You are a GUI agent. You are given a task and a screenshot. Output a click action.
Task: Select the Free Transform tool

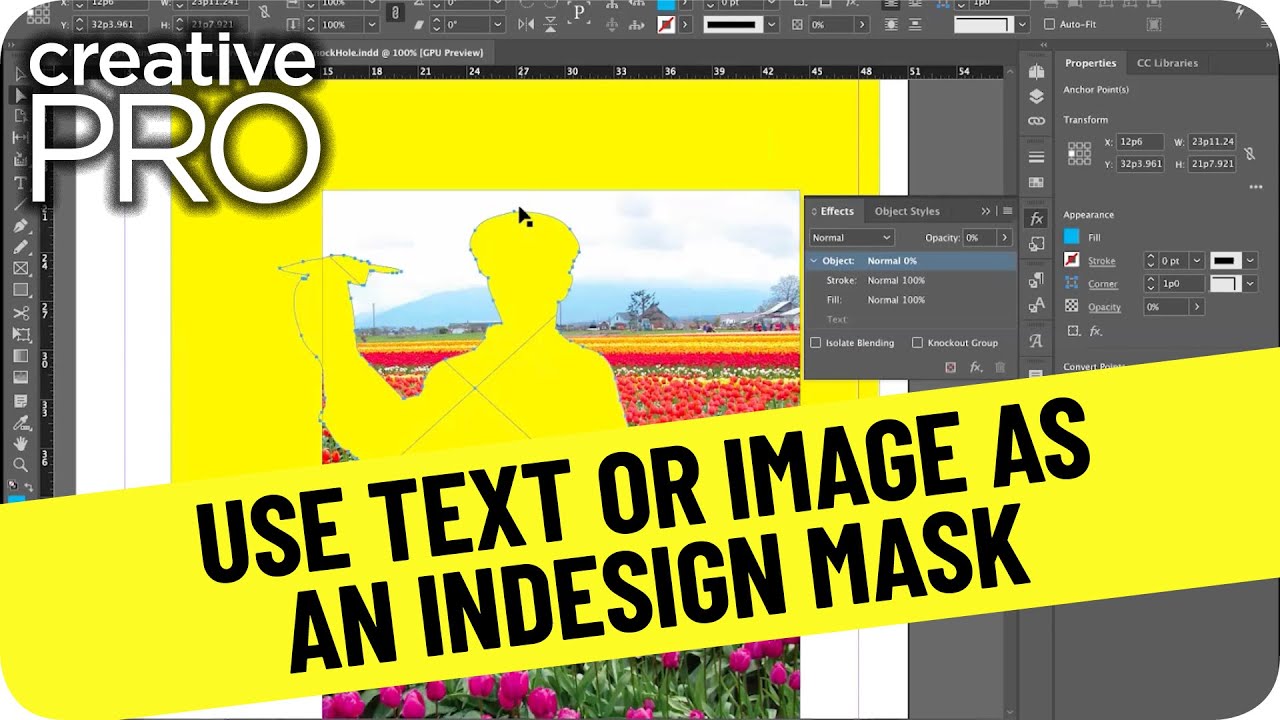(x=20, y=334)
